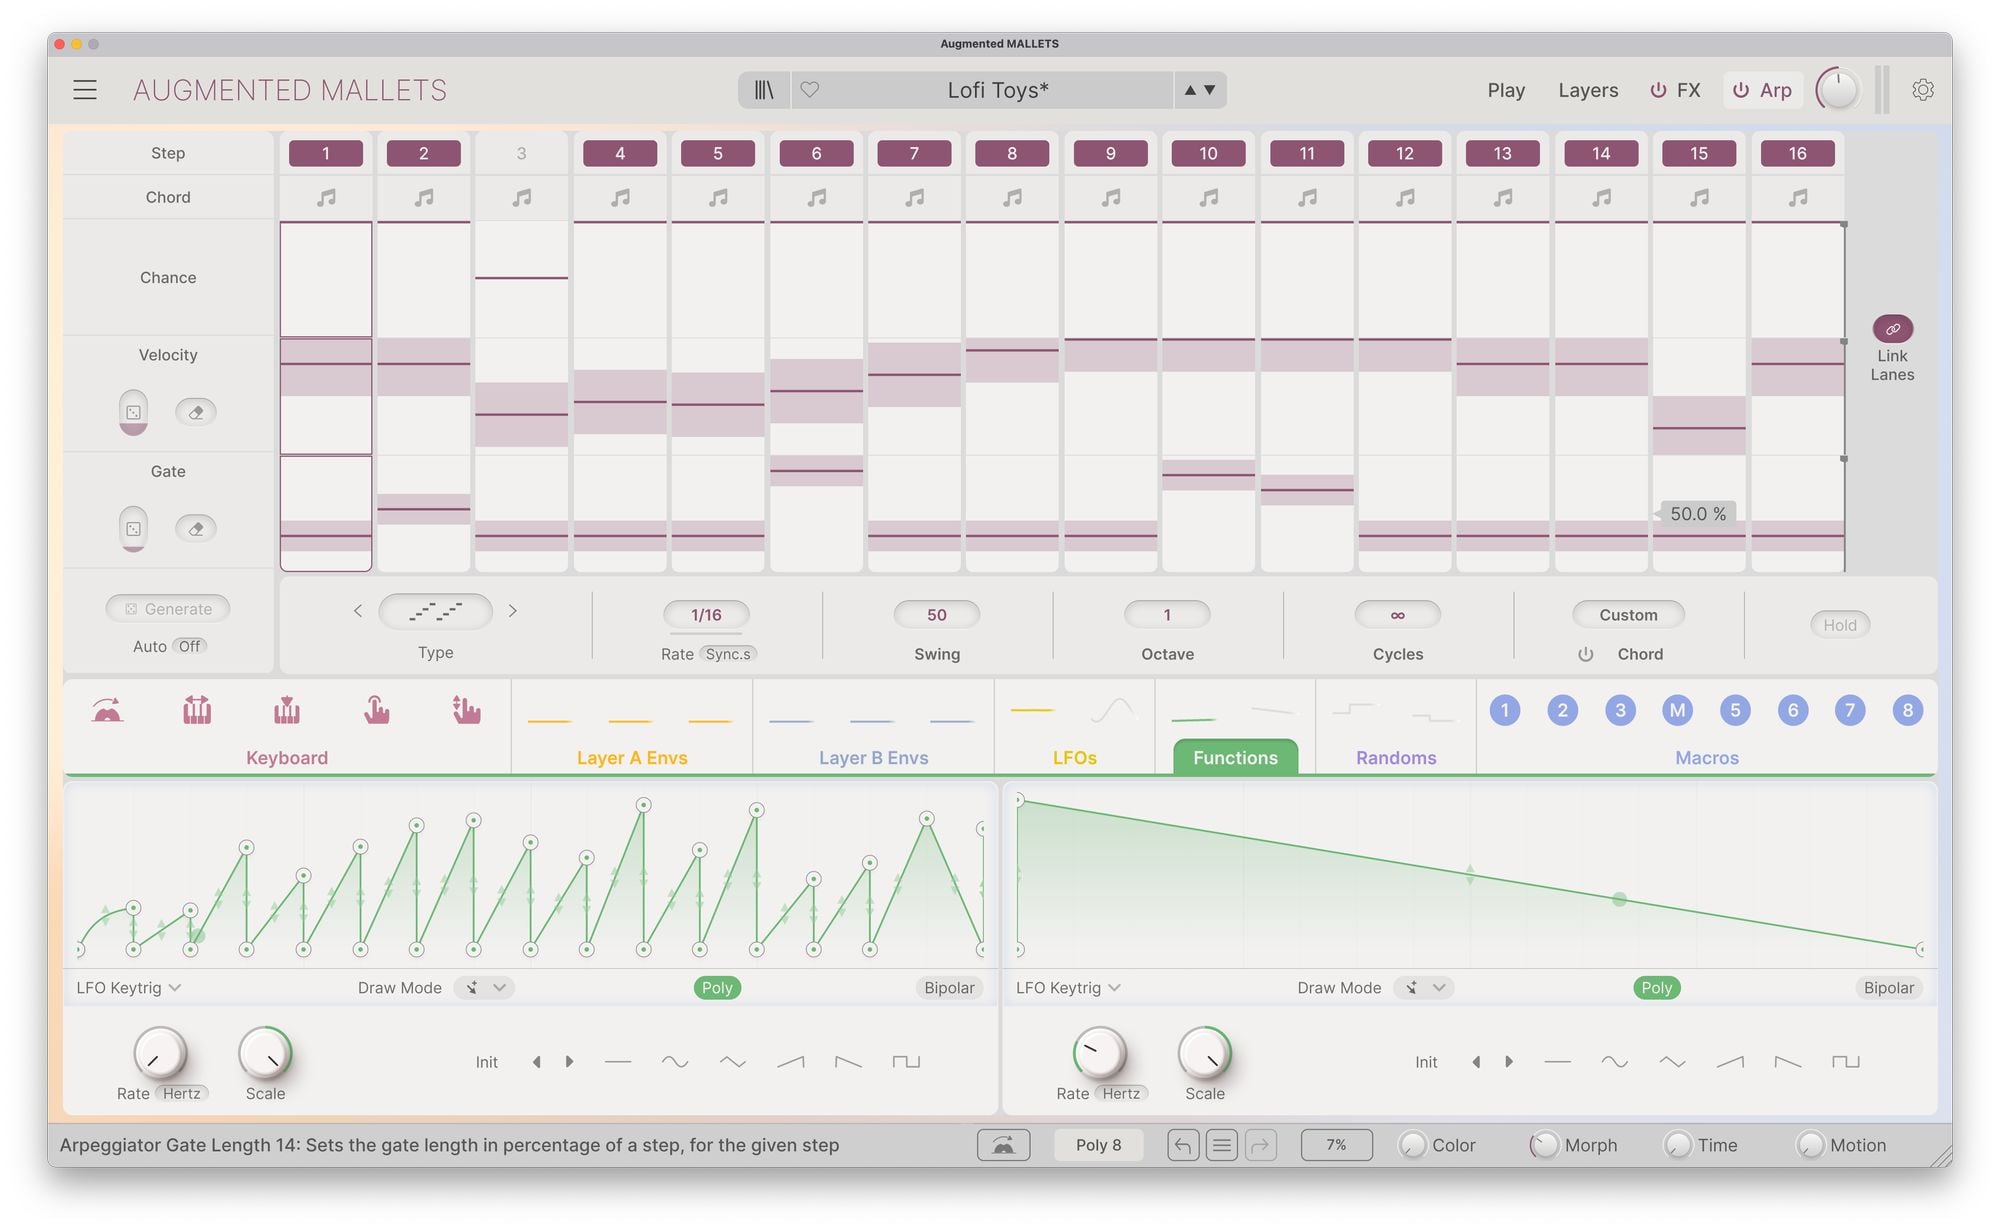Select the second Keyboard modulation icon
2000x1230 pixels.
197,710
